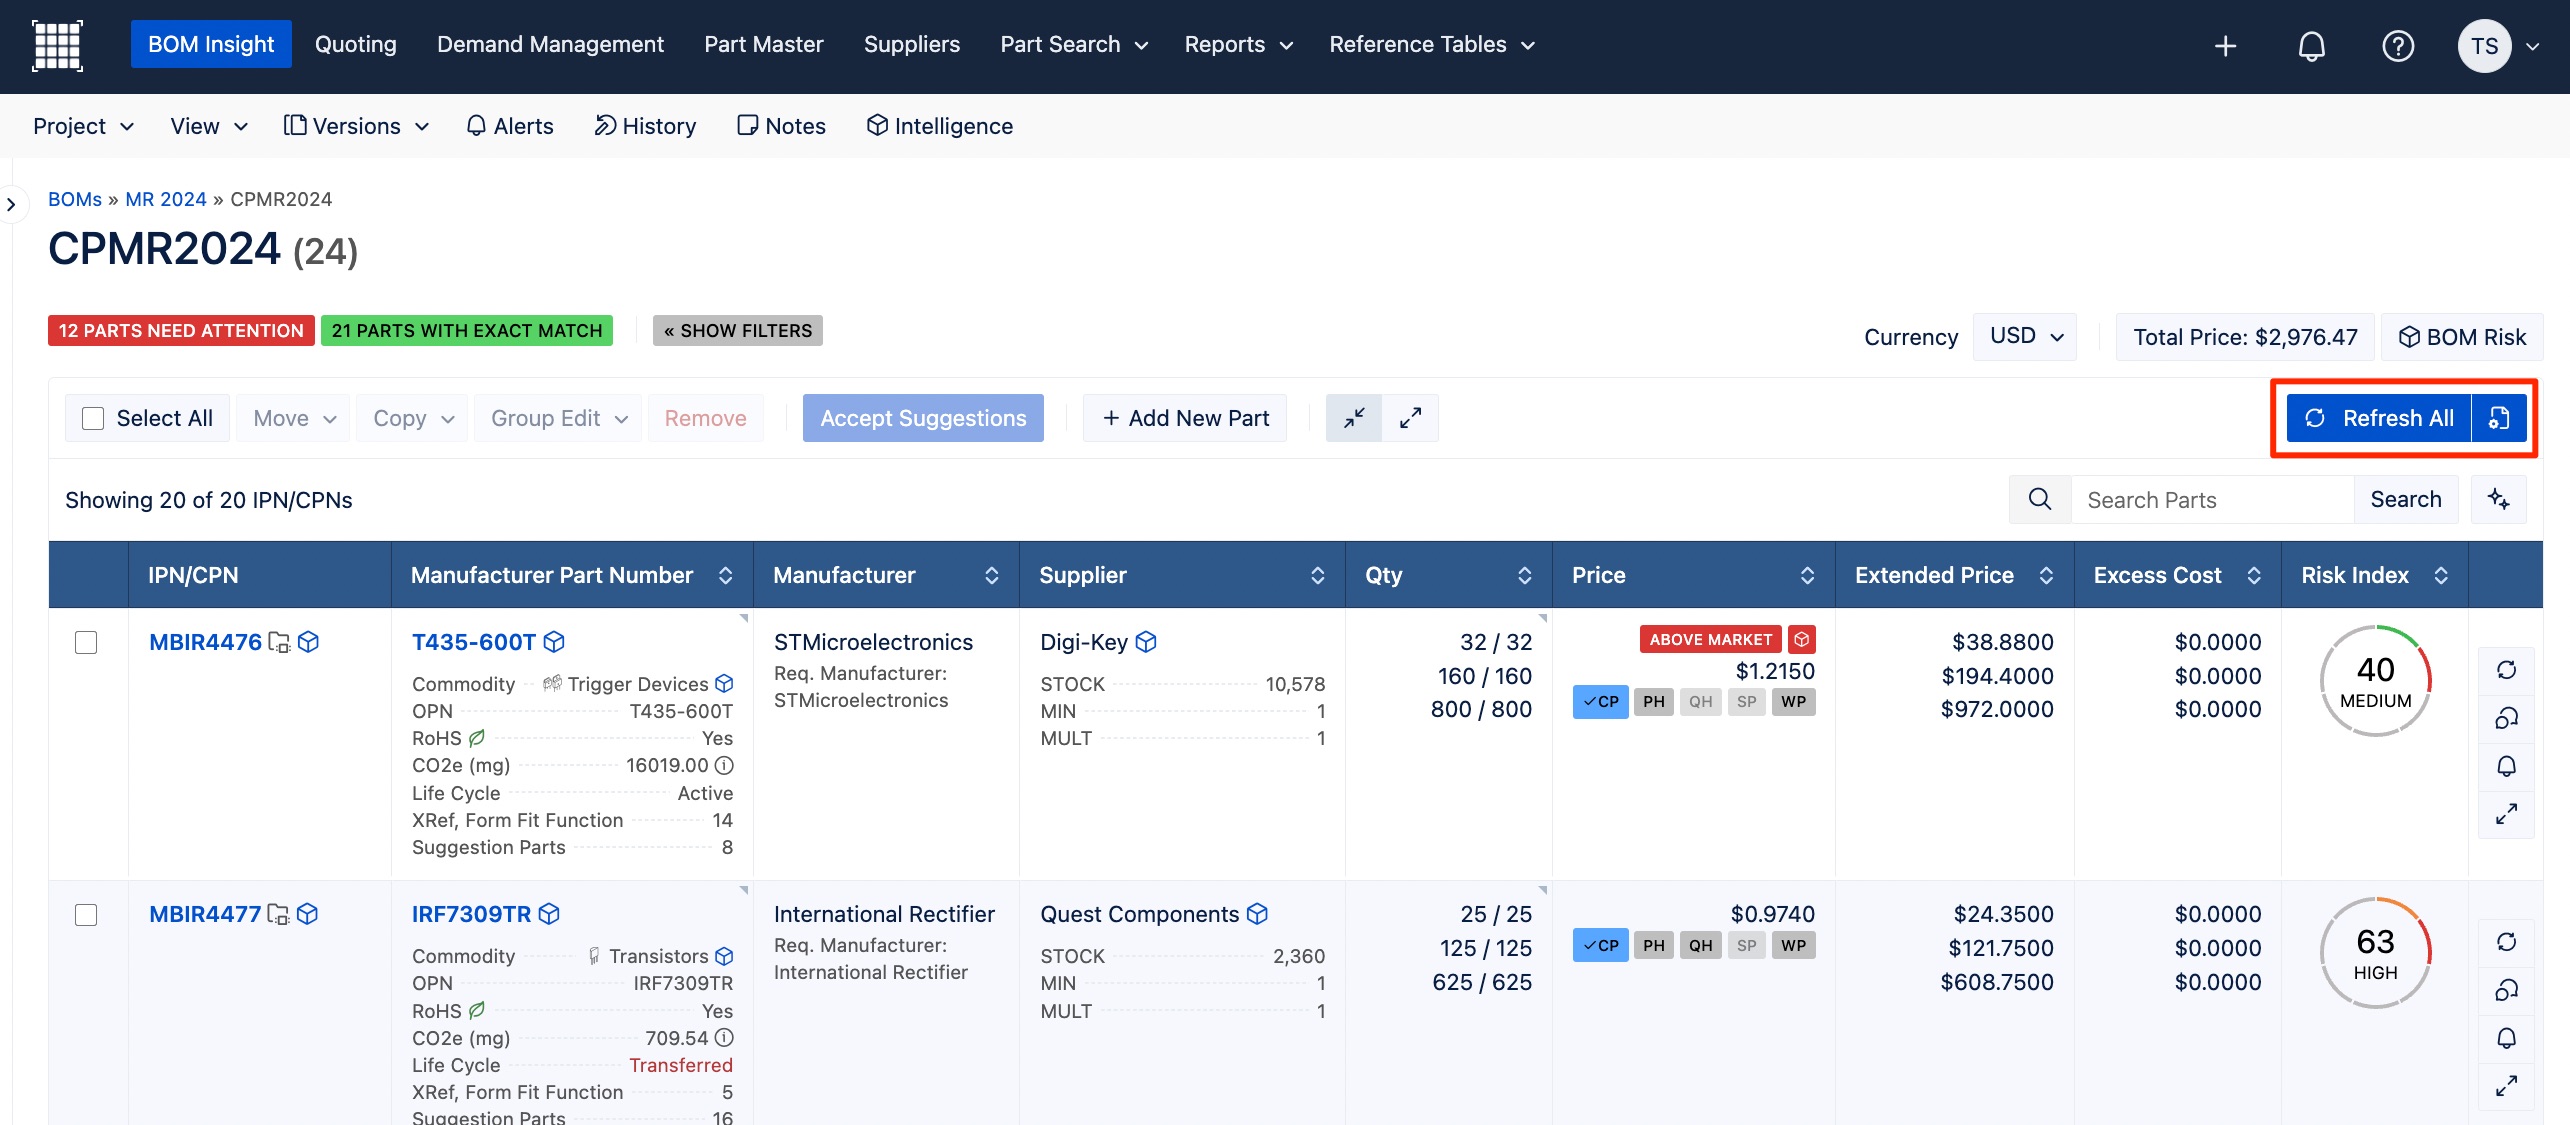This screenshot has height=1125, width=2570.
Task: Check the Select All checkbox
Action: click(93, 418)
